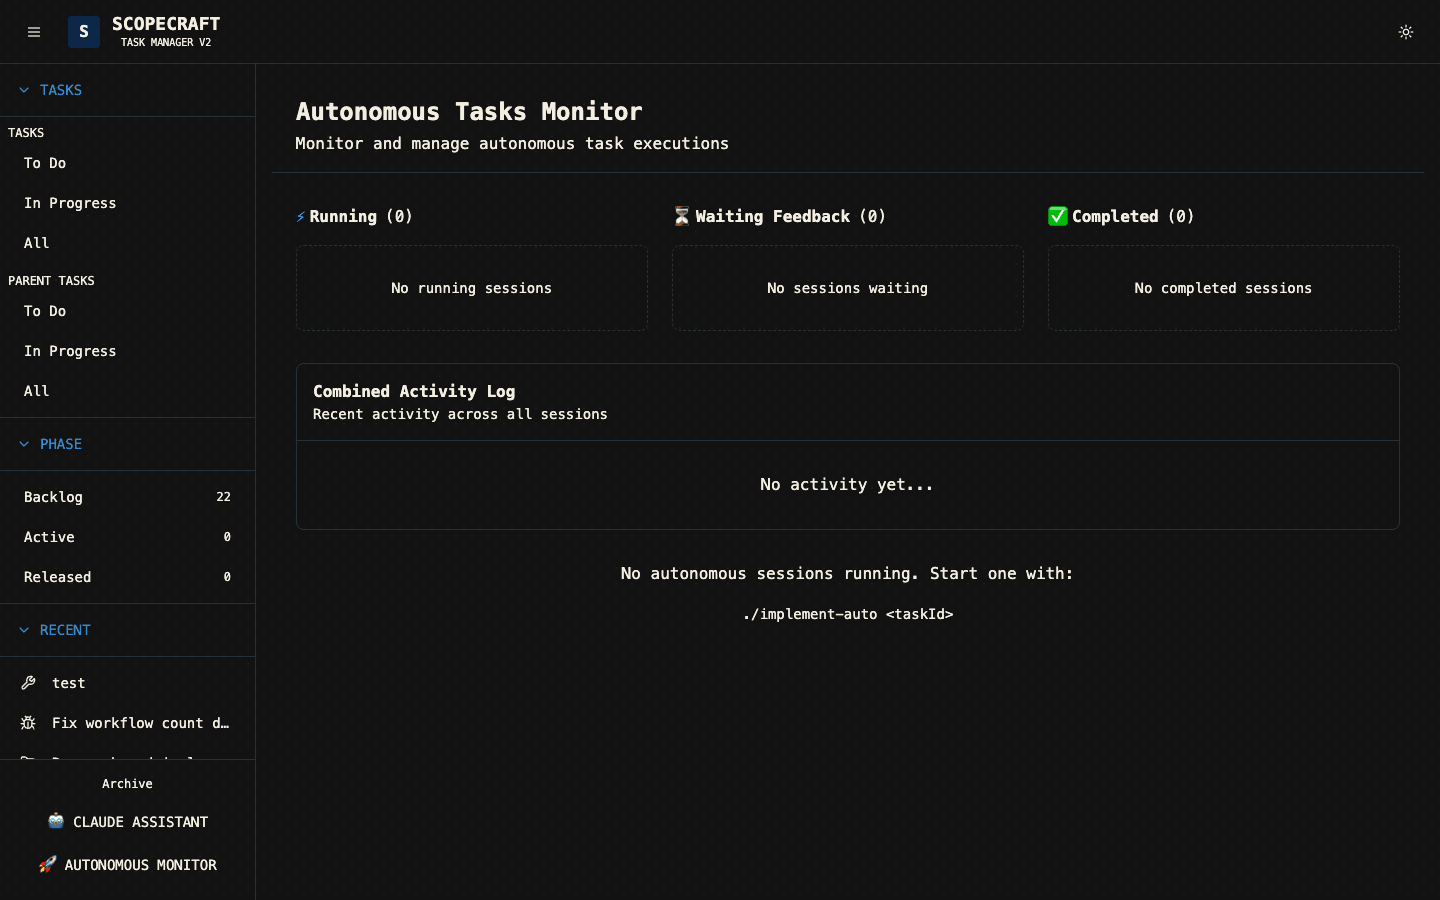Click the ./implement-auto <taskId> command text
1440x900 pixels.
point(848,614)
